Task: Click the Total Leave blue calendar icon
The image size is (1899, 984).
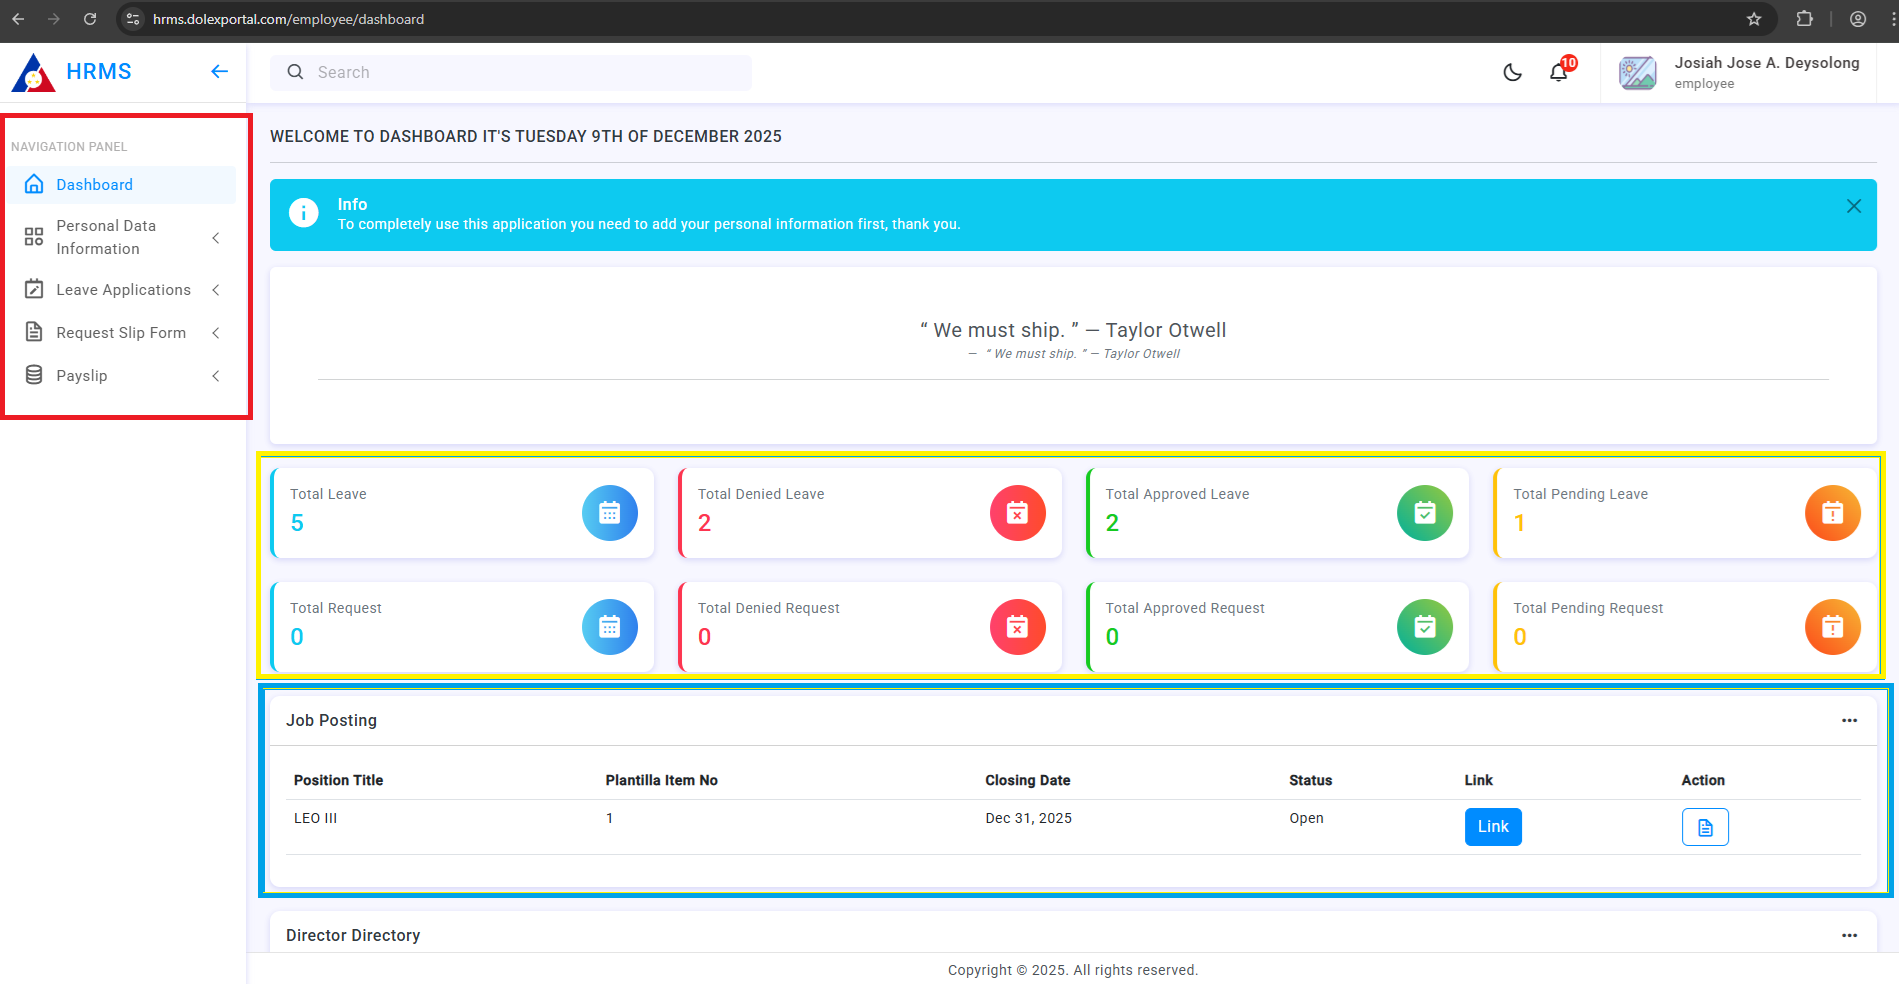Action: tap(609, 513)
